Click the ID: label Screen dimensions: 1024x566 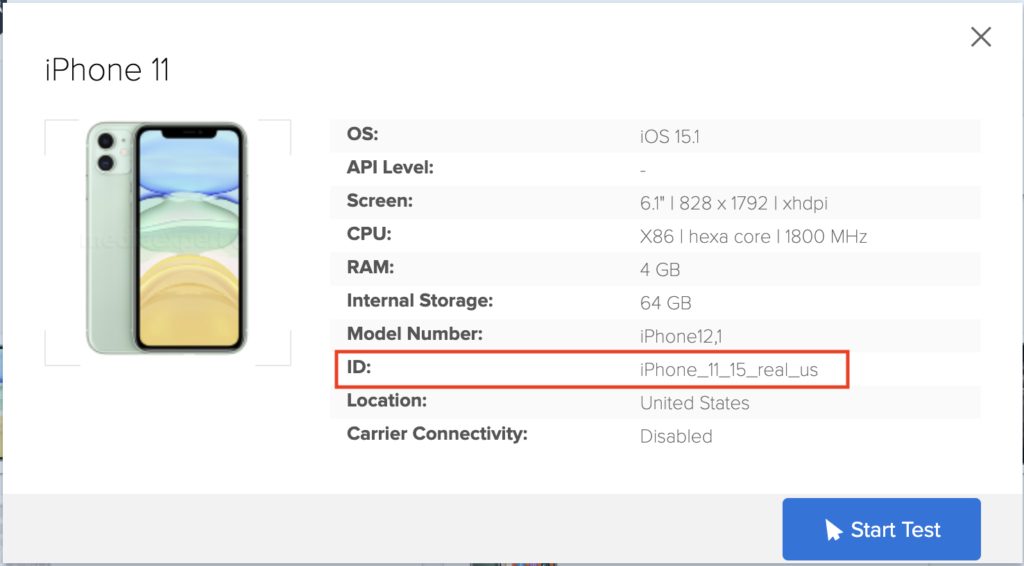[359, 367]
